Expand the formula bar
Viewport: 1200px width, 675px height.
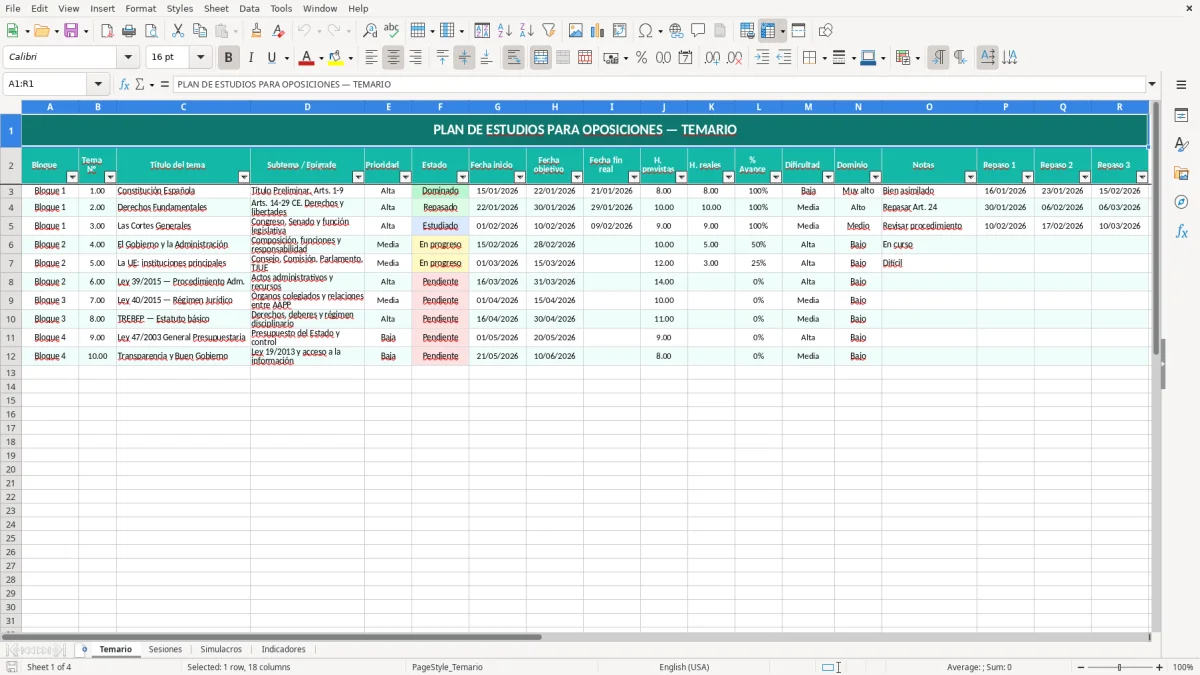coord(1152,84)
